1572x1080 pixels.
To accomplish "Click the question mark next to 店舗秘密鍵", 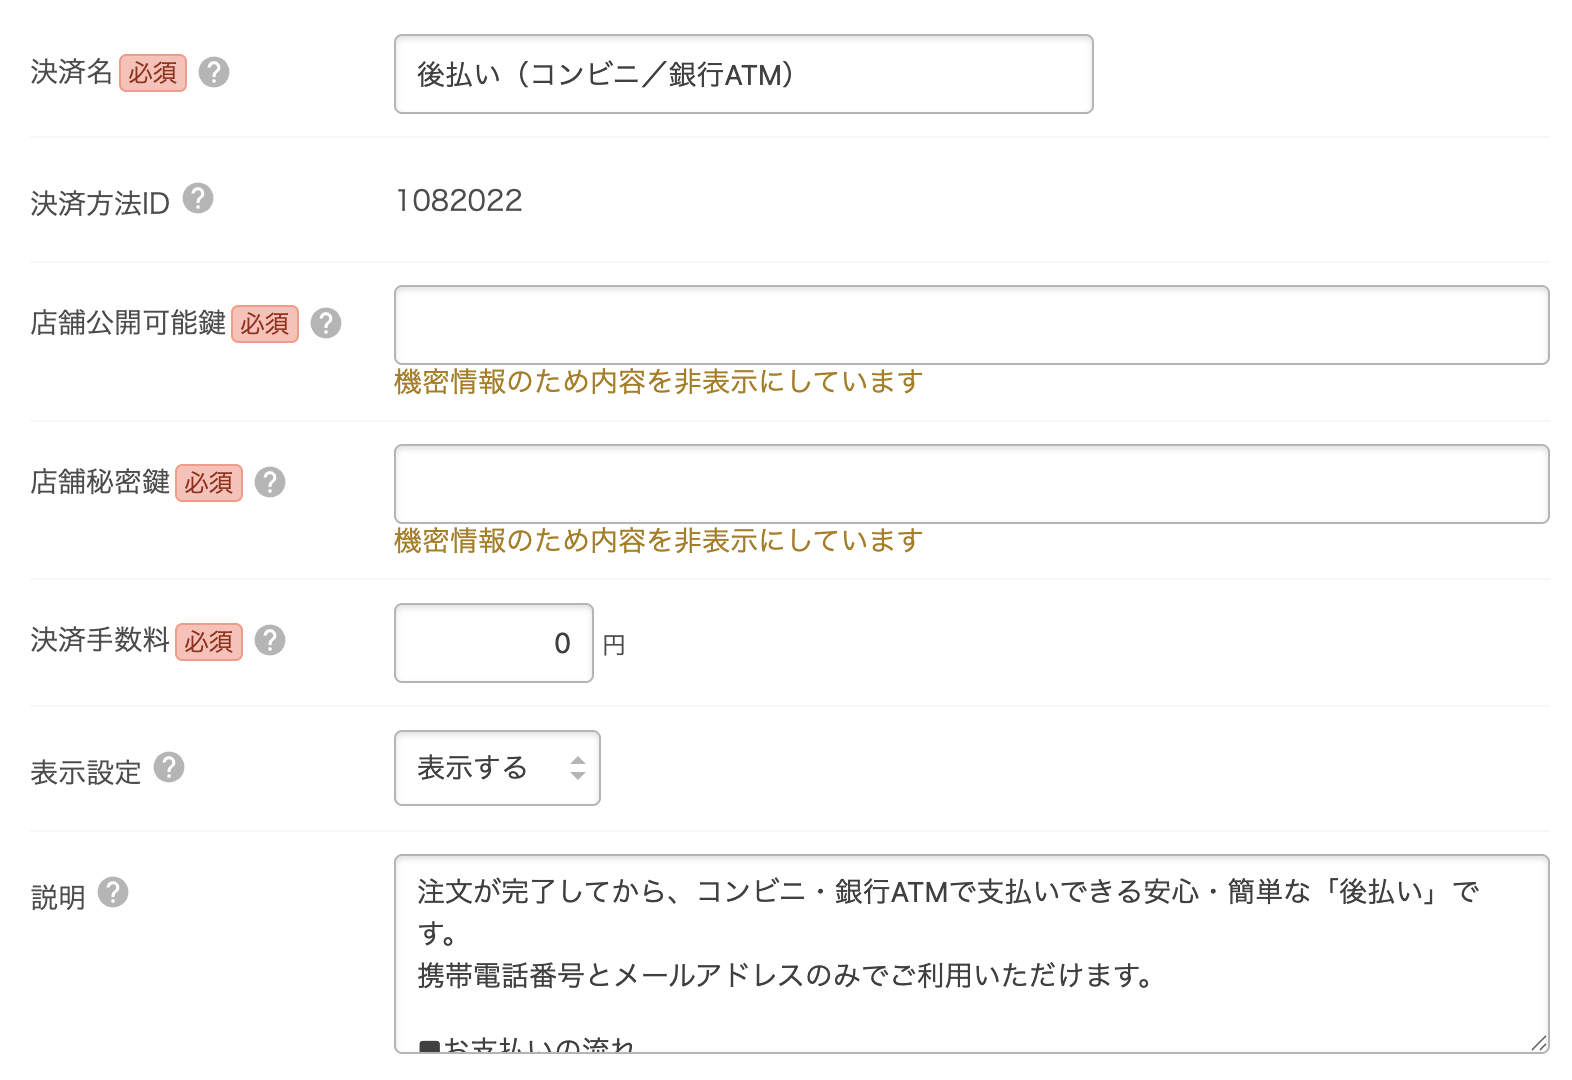I will point(270,481).
